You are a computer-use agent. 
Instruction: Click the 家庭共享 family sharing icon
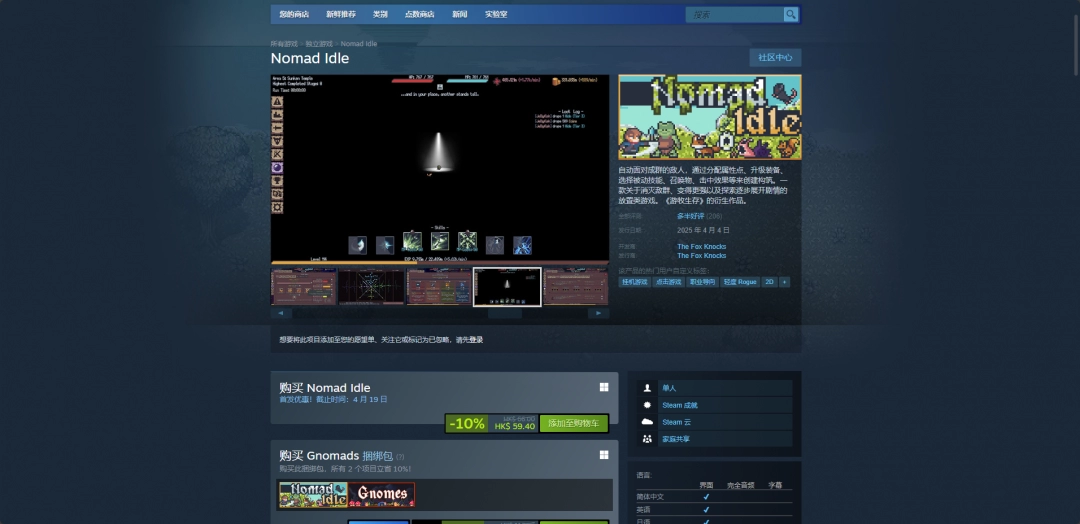648,439
